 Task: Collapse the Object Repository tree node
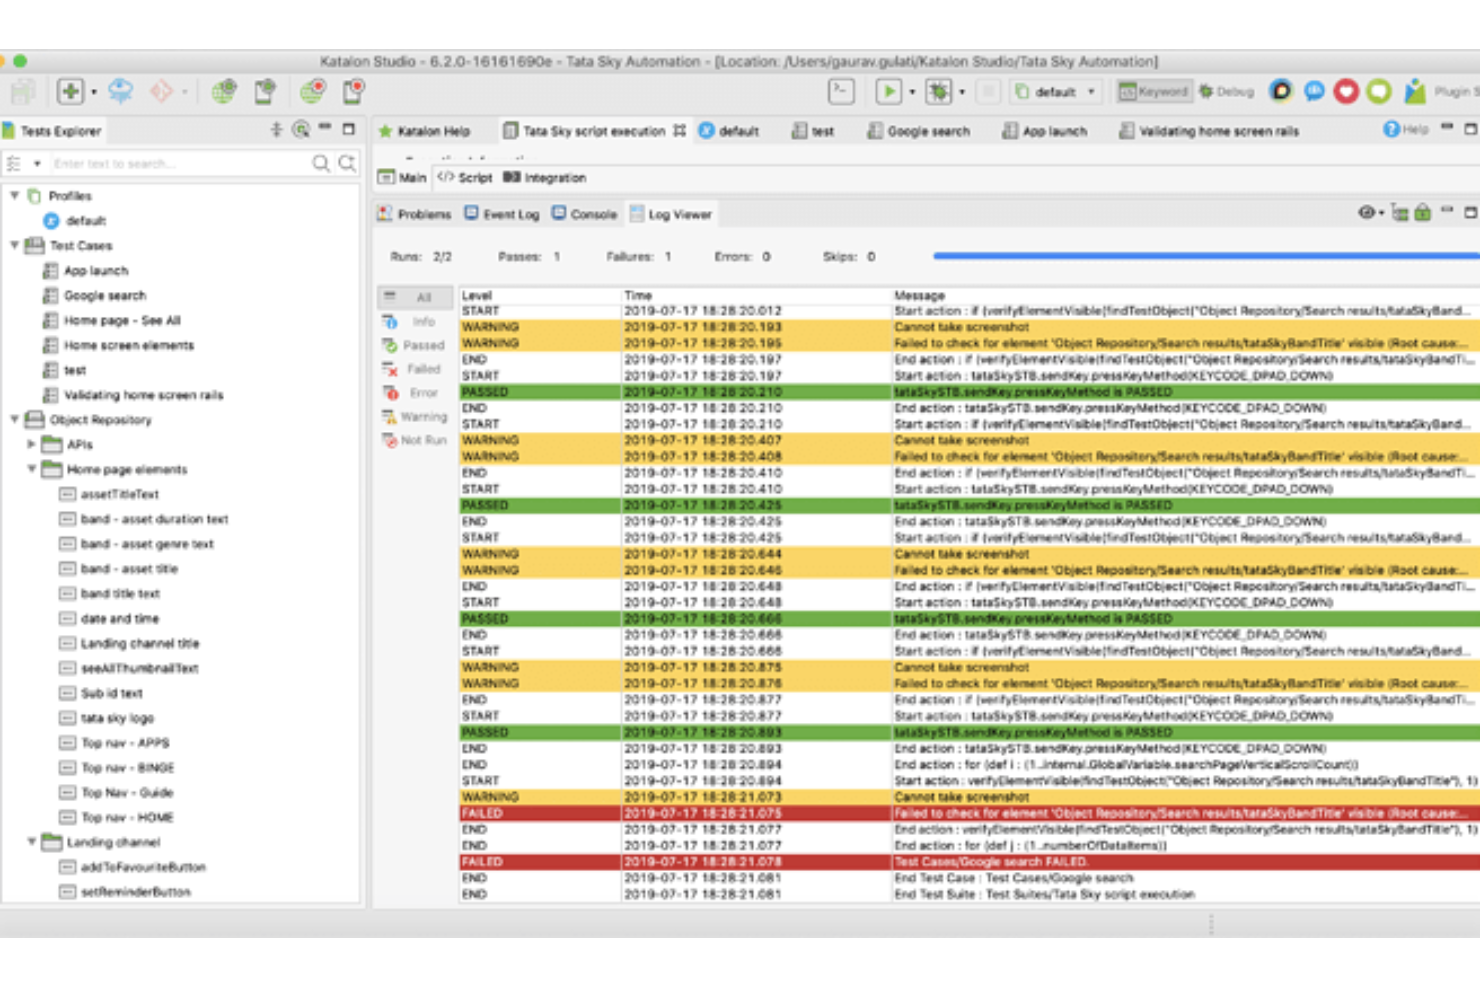(x=16, y=420)
